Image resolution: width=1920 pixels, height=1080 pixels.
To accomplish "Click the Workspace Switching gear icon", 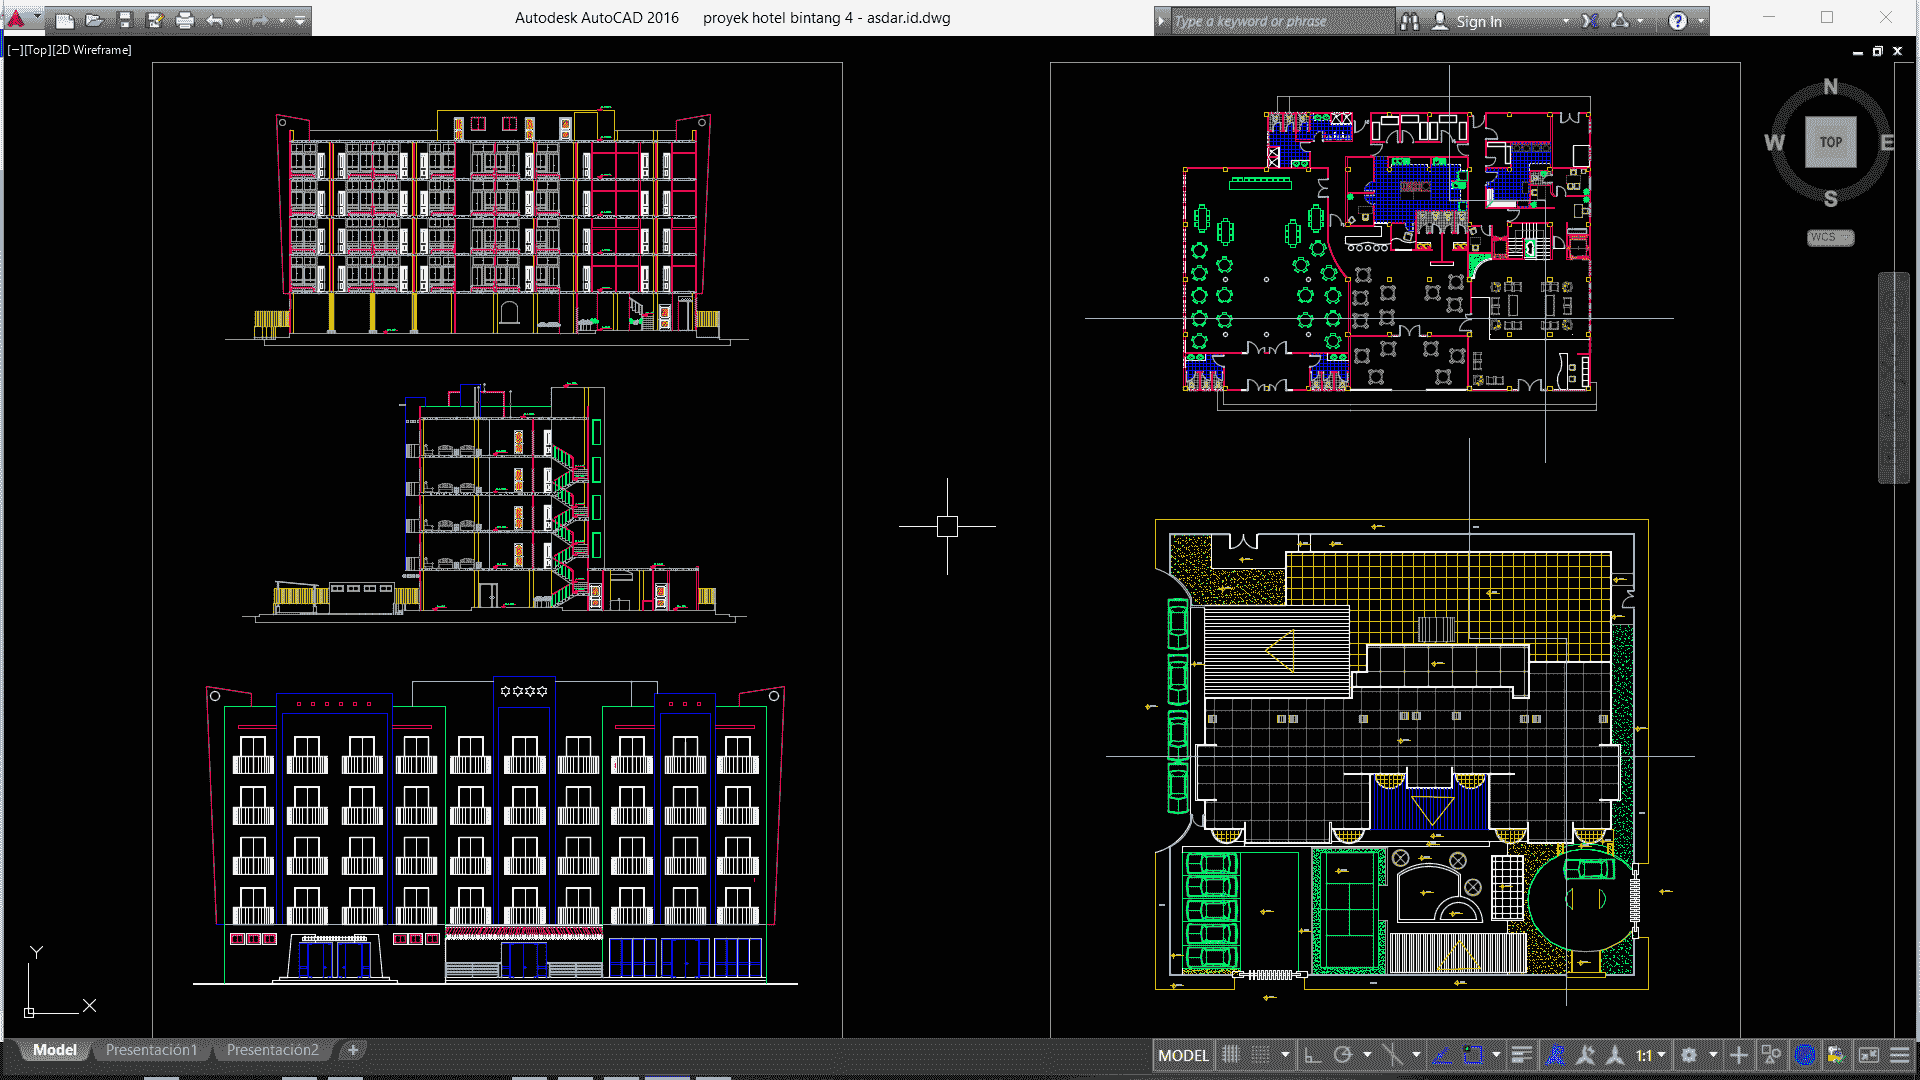I will [1689, 1055].
